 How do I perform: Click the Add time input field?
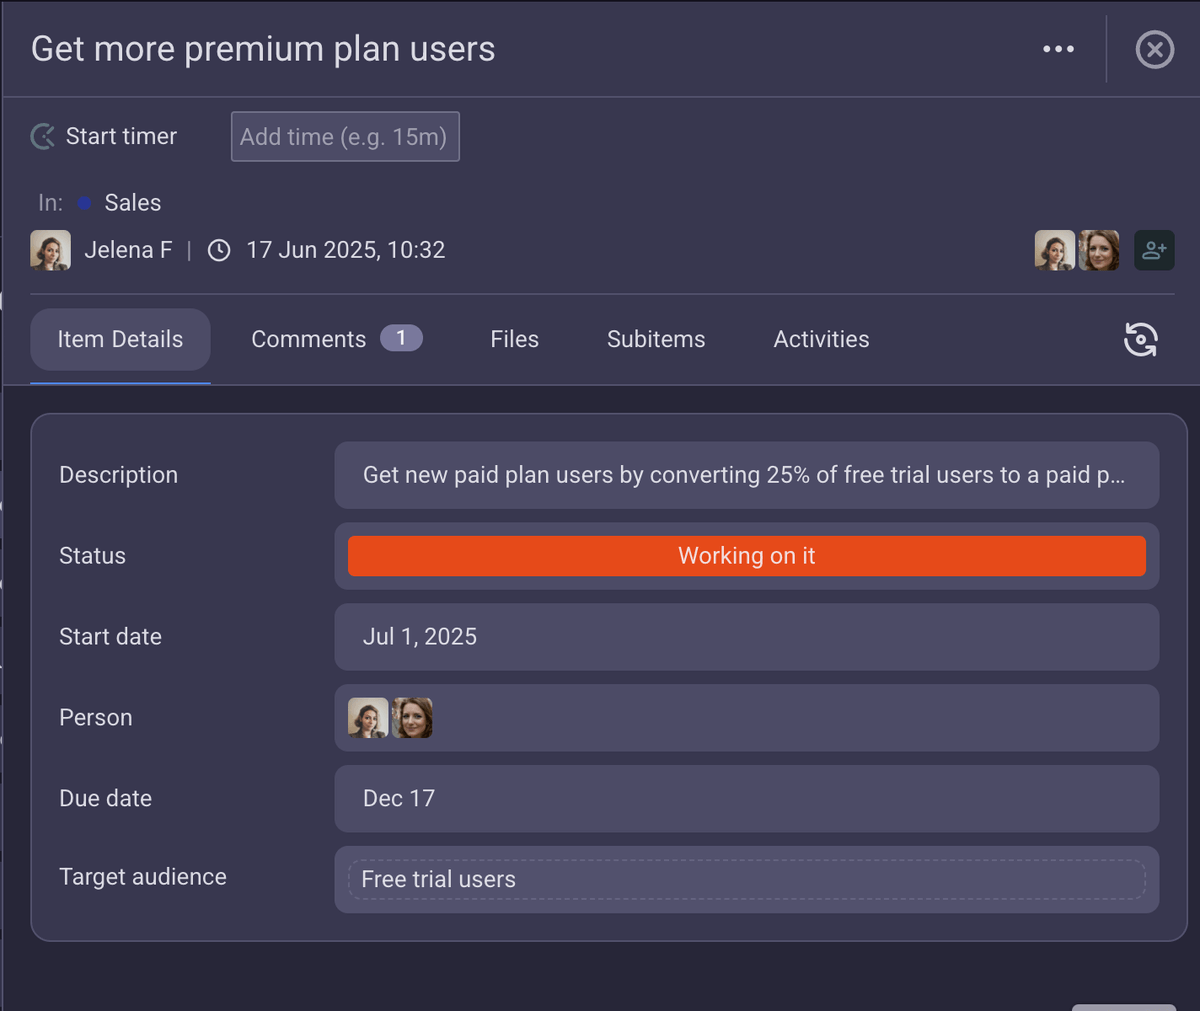click(345, 136)
